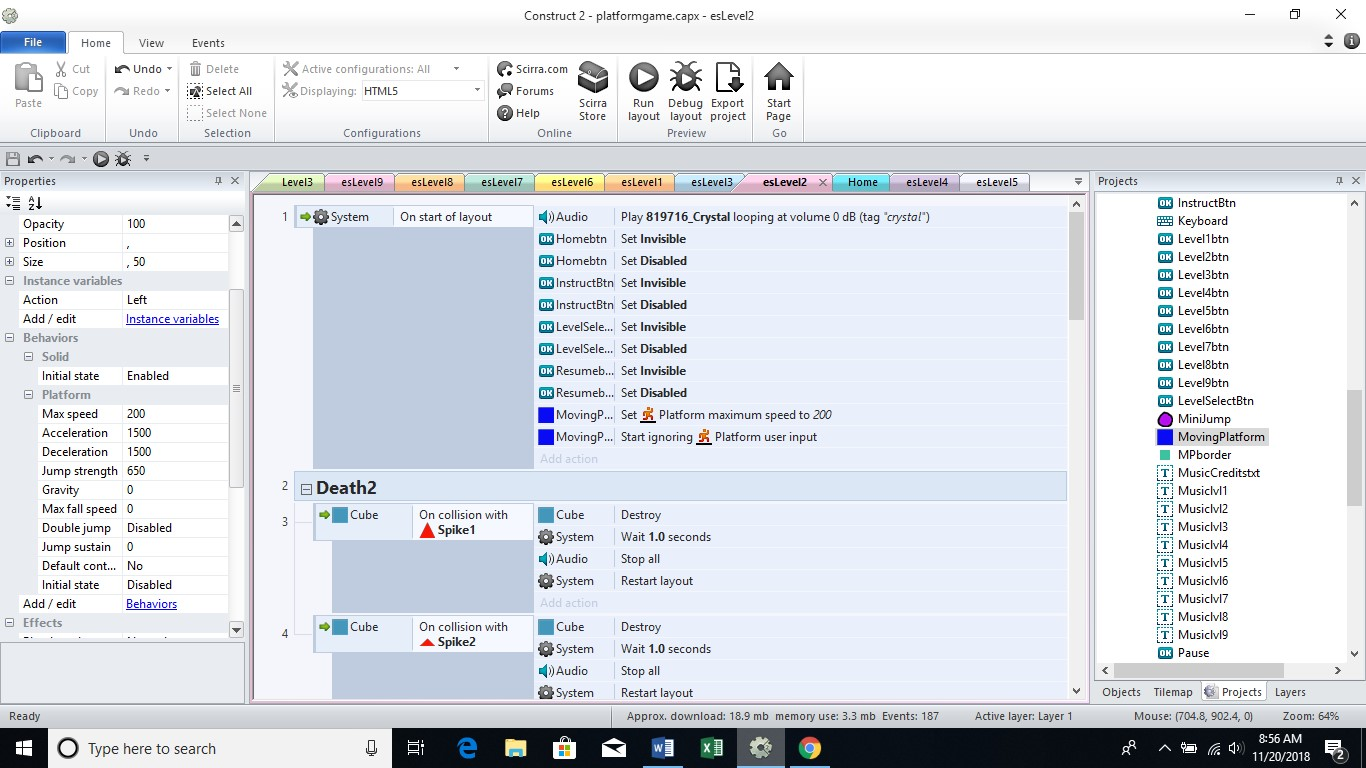Open Windows Start menu
1366x768 pixels.
coord(23,748)
